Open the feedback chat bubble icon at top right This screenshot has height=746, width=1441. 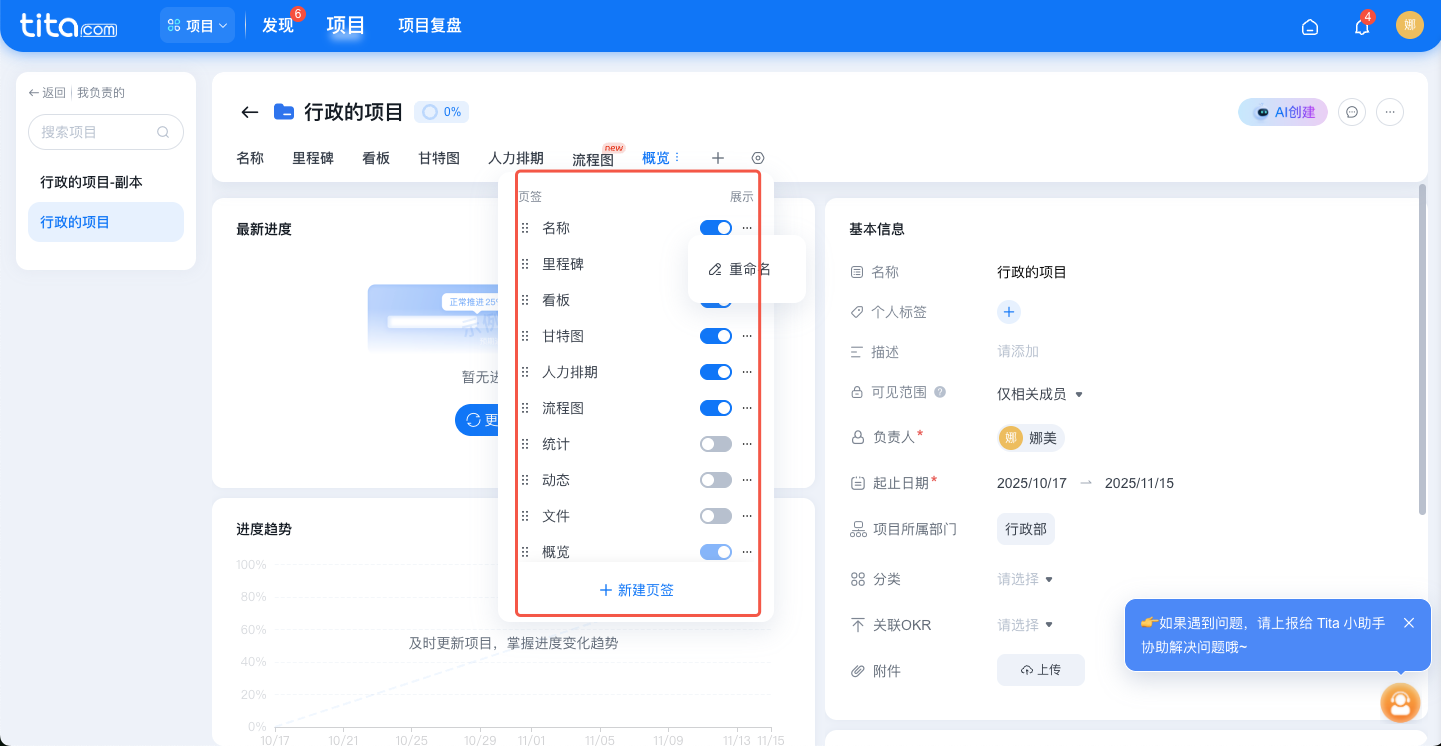[x=1352, y=112]
